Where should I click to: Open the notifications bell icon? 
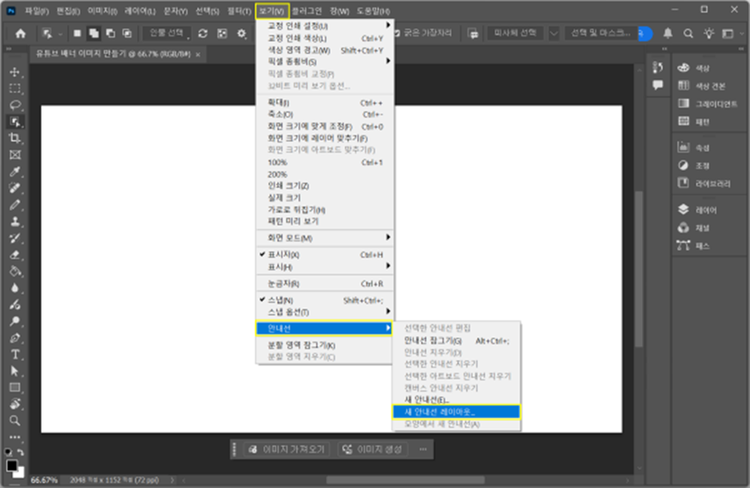[668, 33]
